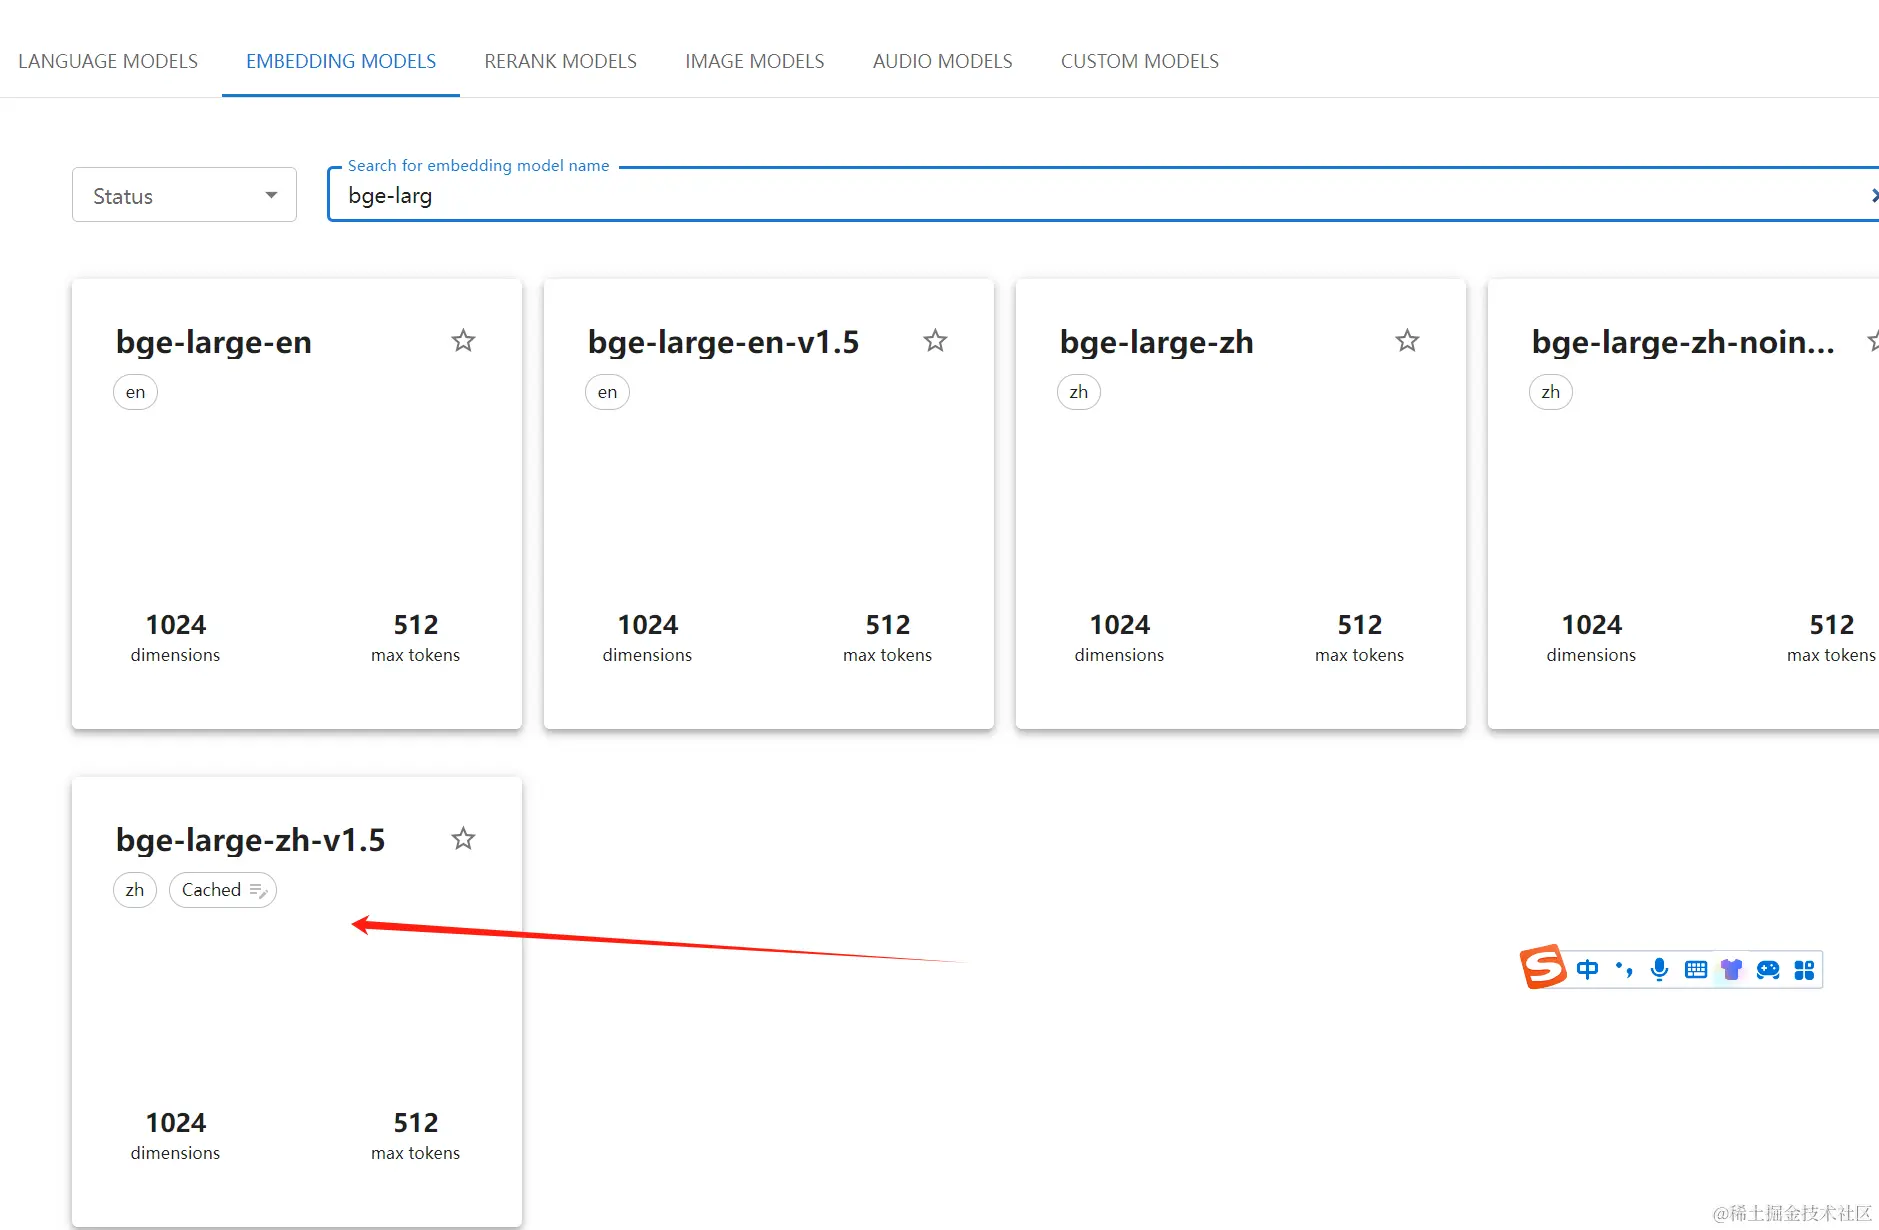Viewport: 1879px width, 1230px height.
Task: Open the Sogou skin shirt icon
Action: click(1732, 969)
